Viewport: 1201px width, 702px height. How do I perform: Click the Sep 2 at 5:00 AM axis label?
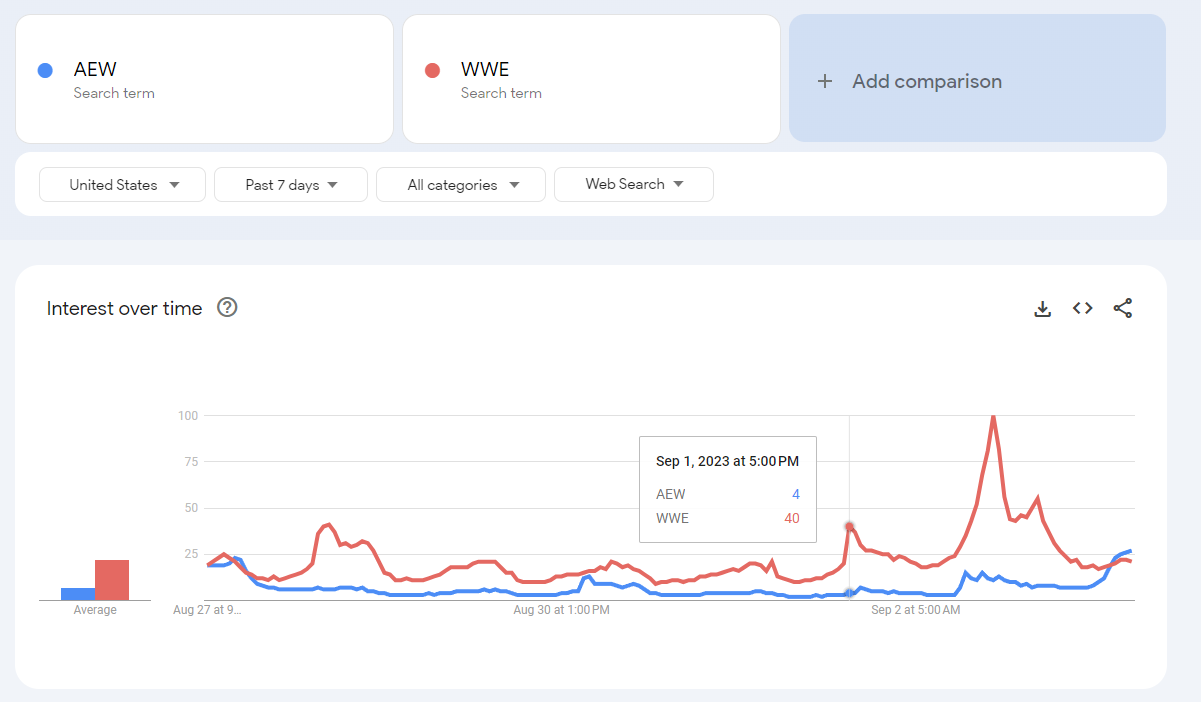[915, 609]
